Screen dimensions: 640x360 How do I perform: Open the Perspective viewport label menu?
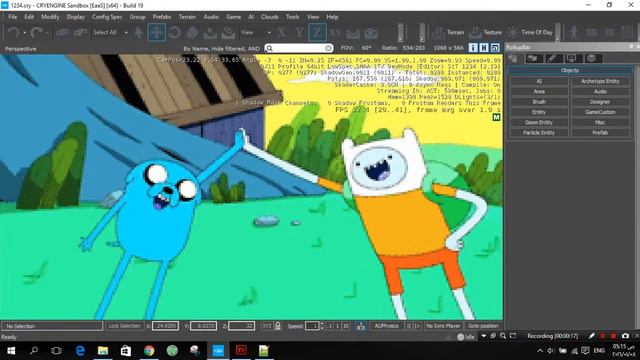(x=20, y=49)
